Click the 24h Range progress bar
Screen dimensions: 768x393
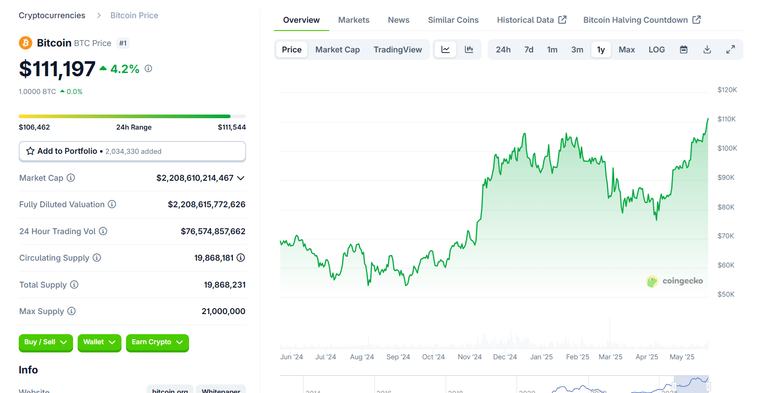click(x=132, y=116)
